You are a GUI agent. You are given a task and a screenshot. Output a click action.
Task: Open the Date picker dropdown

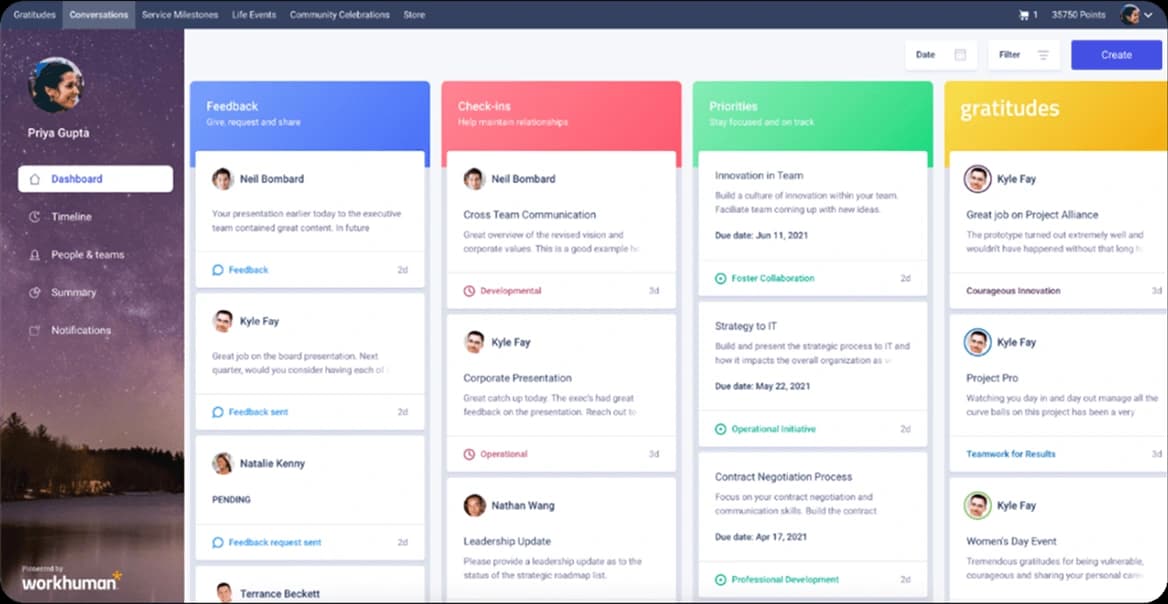click(940, 55)
